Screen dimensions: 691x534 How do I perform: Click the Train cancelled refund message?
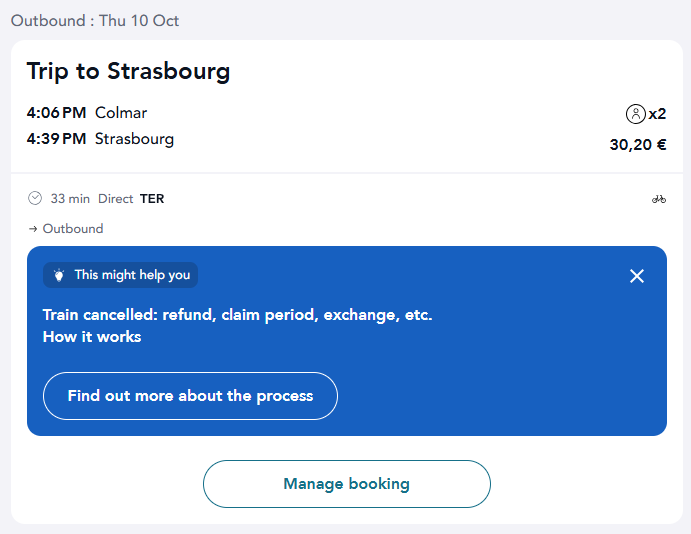point(238,315)
